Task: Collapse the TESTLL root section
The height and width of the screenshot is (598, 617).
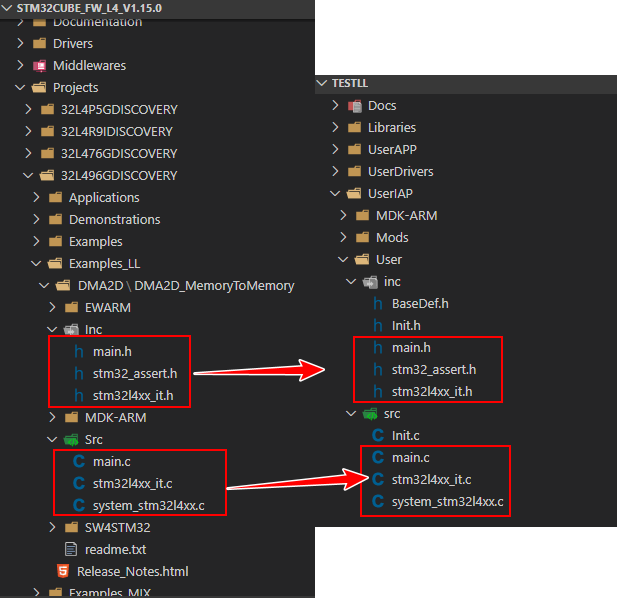Action: click(x=322, y=83)
